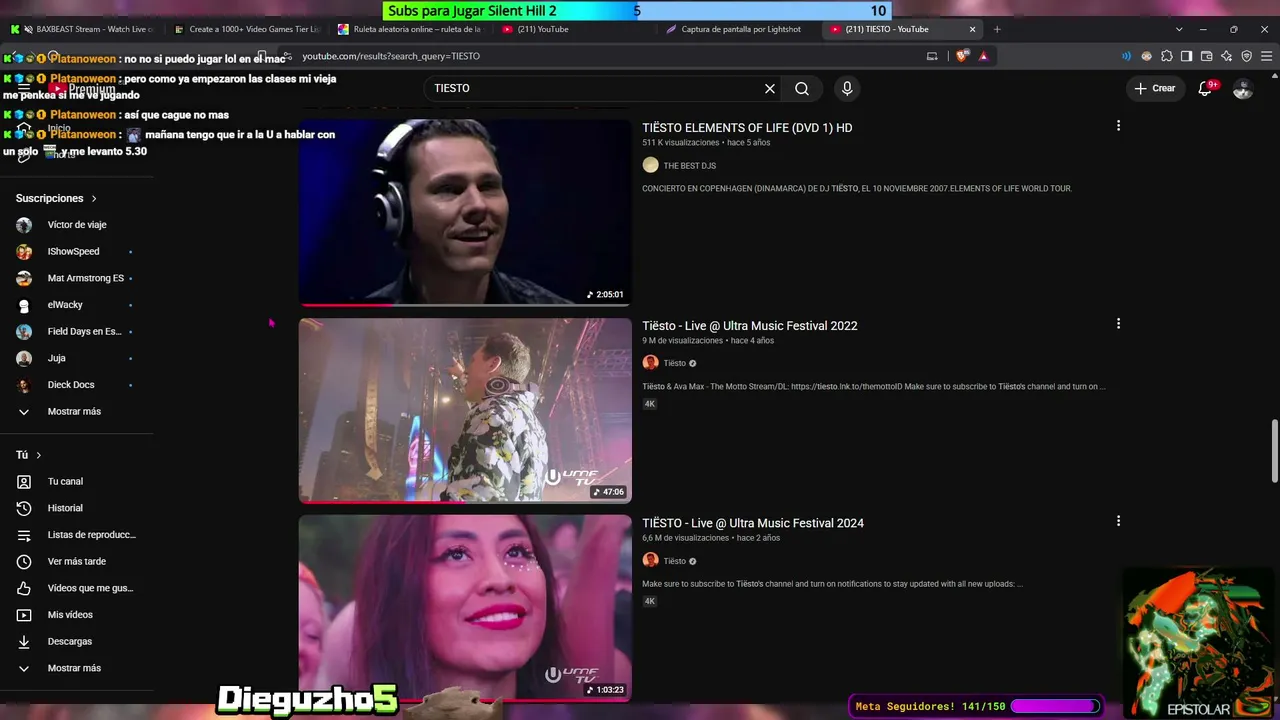
Task: Expand the Tú section with Mostrar más
Action: coord(76,668)
